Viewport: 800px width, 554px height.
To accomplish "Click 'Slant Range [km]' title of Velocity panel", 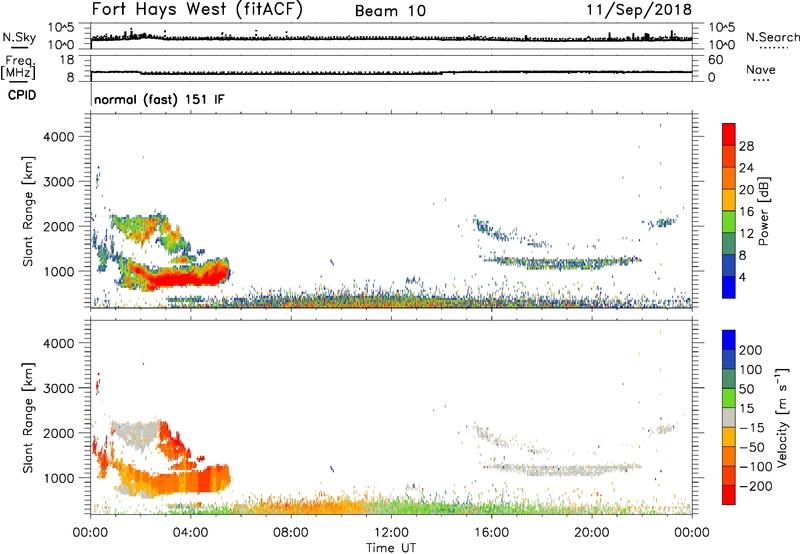I will pos(28,418).
